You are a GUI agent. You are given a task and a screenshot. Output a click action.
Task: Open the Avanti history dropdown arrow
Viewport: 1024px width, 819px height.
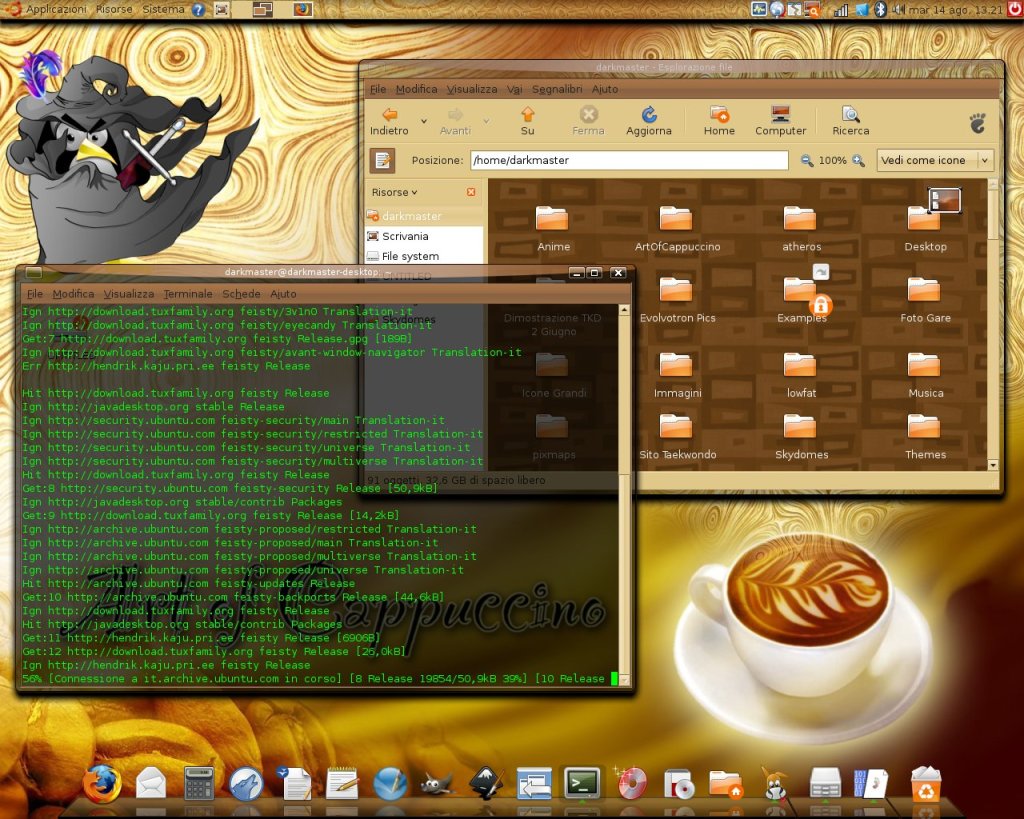486,121
